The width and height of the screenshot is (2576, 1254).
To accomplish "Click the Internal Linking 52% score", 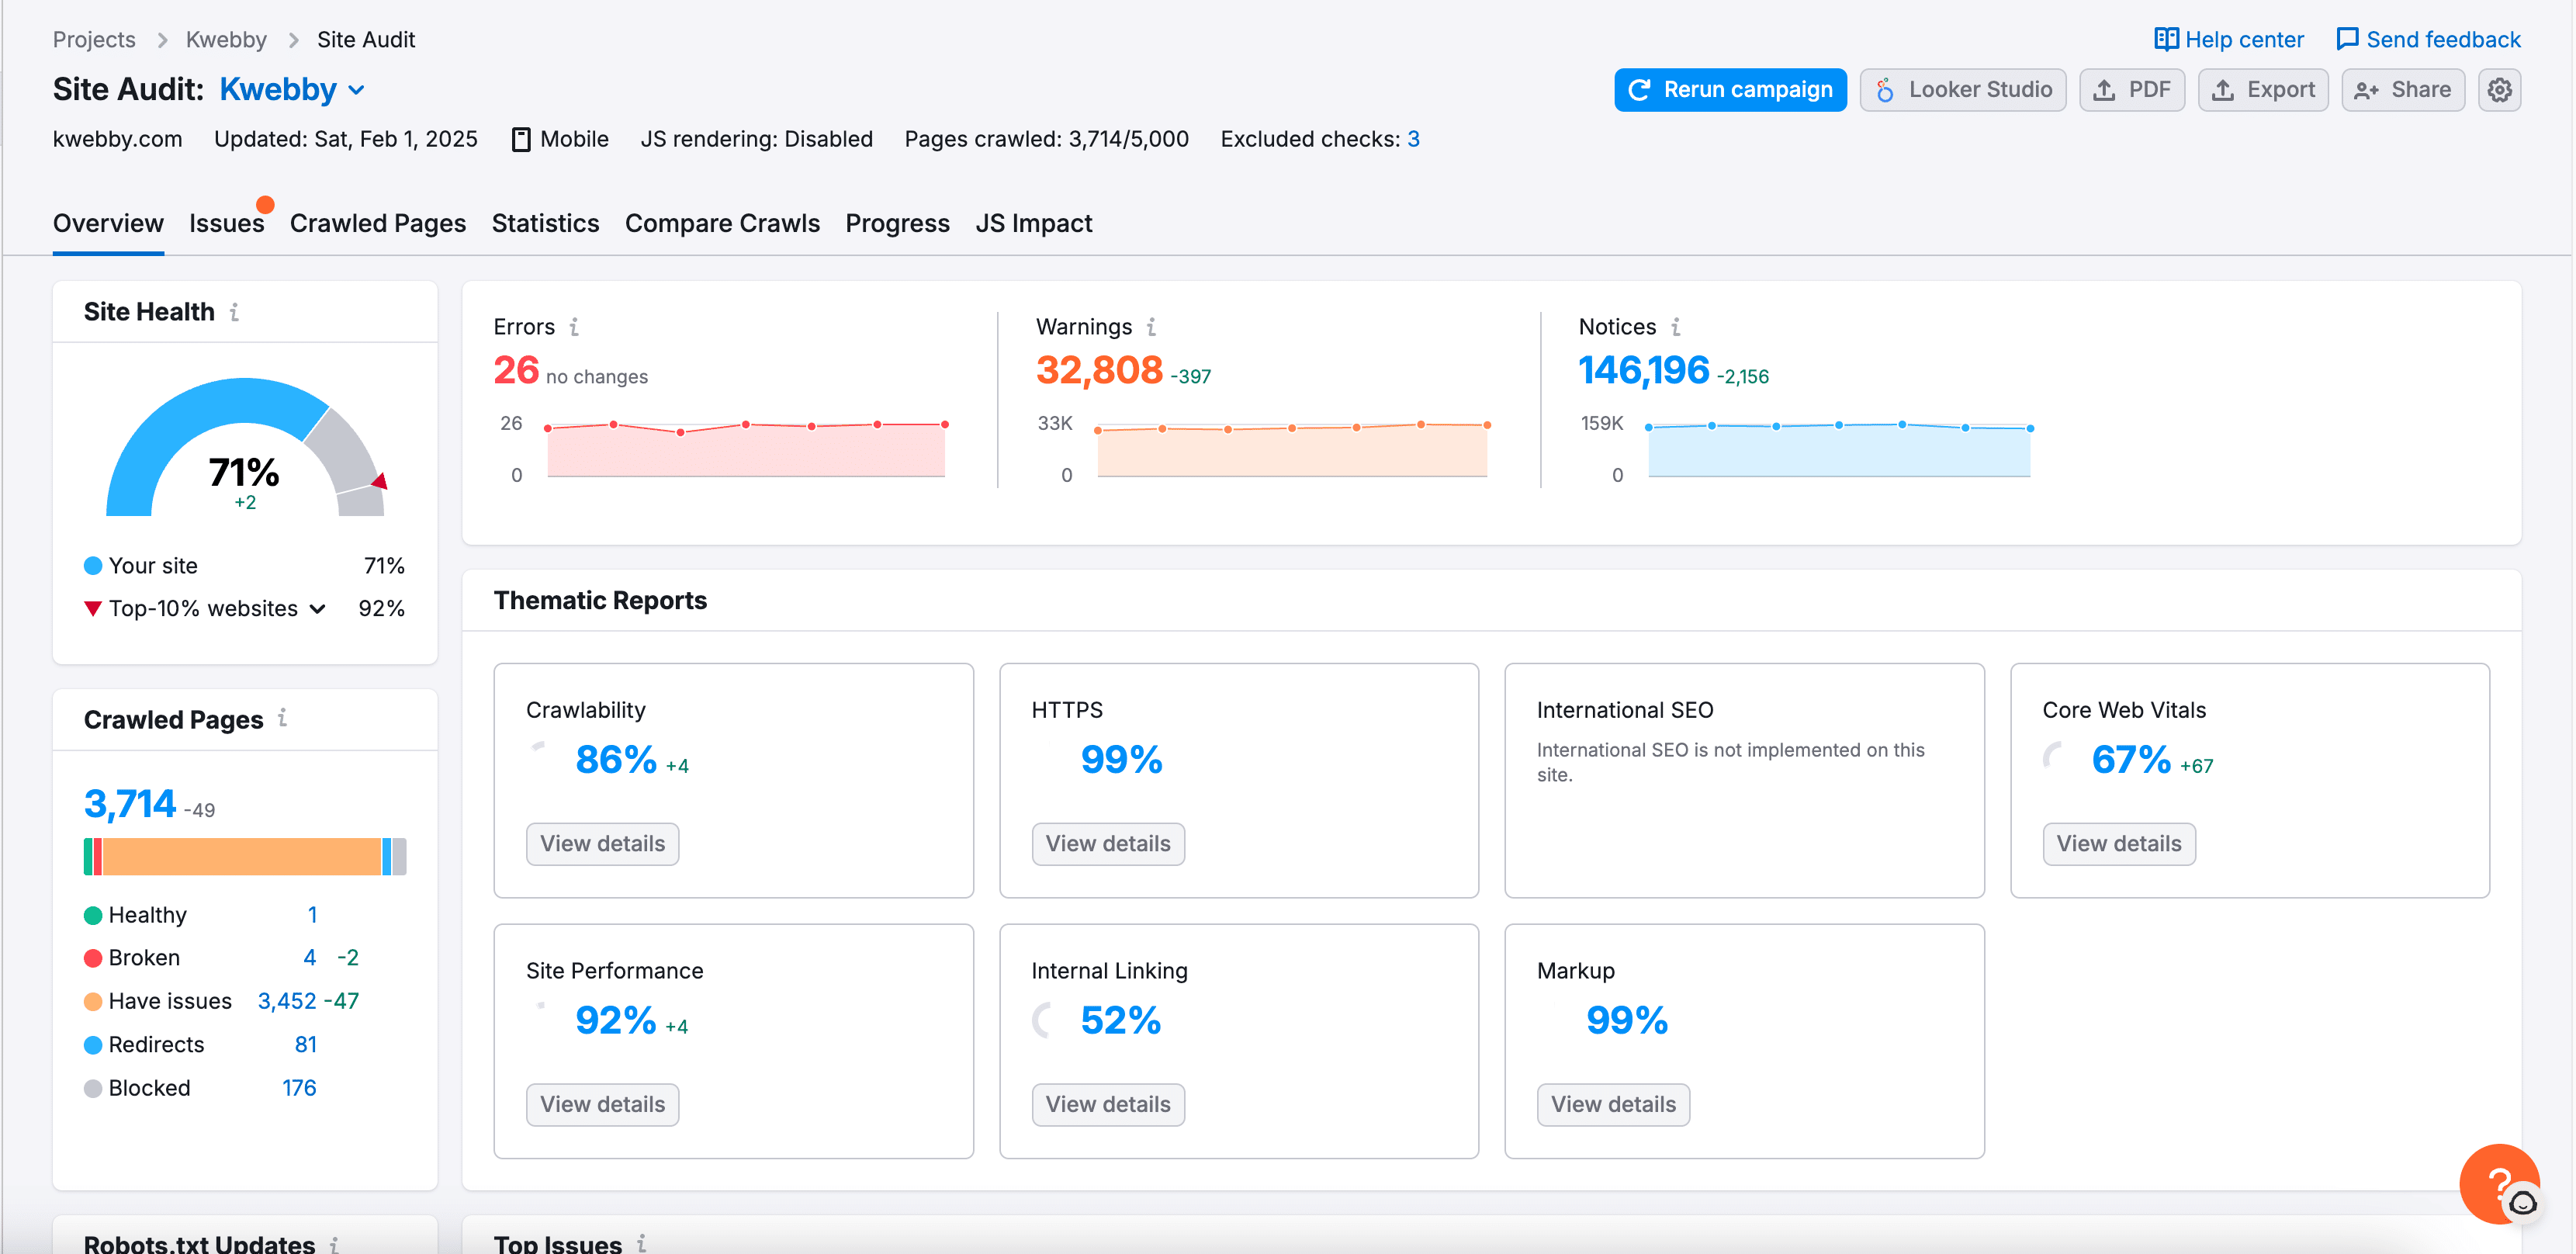I will (x=1120, y=1021).
